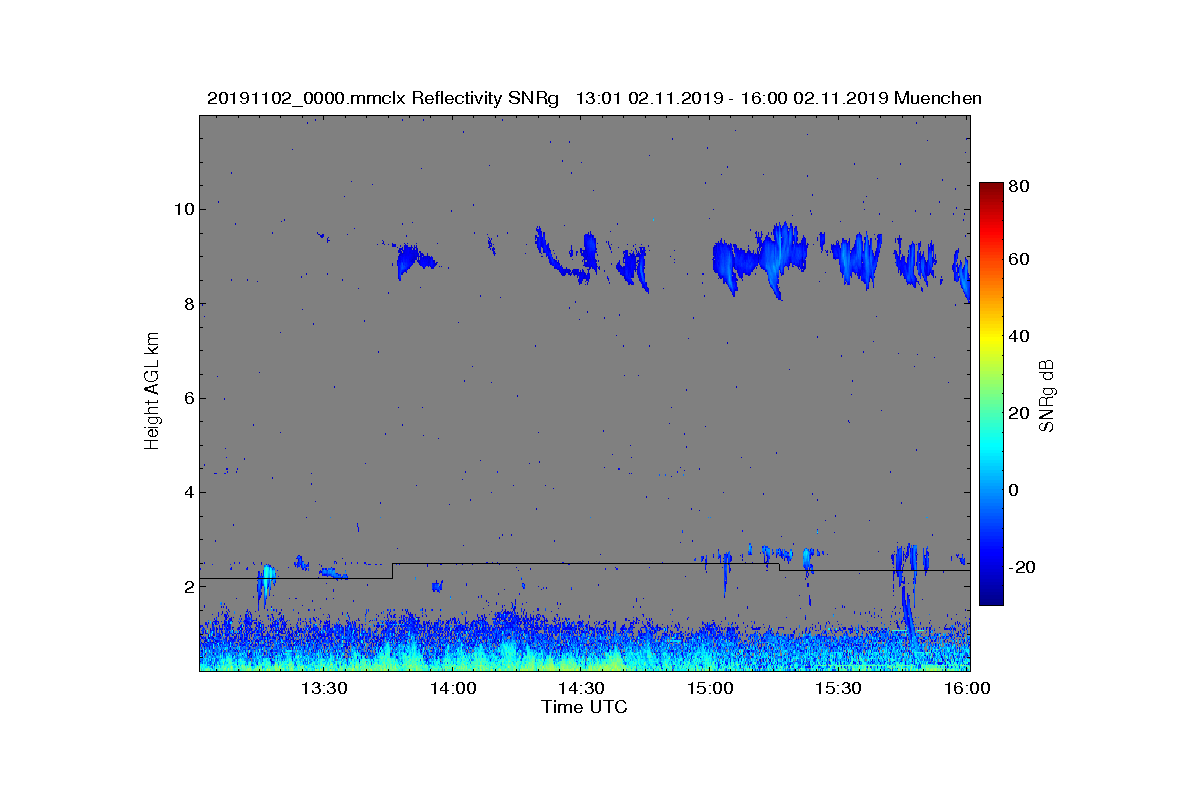Click the 'Muenchen' location word in the title

coord(938,98)
